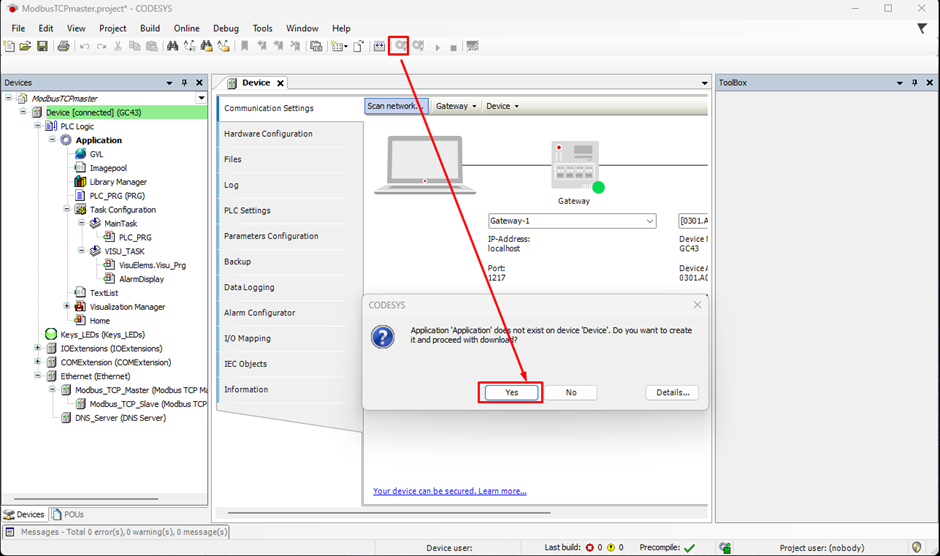Open the 'Your device can be secured' link
Screen dimensions: 940x556
450,491
